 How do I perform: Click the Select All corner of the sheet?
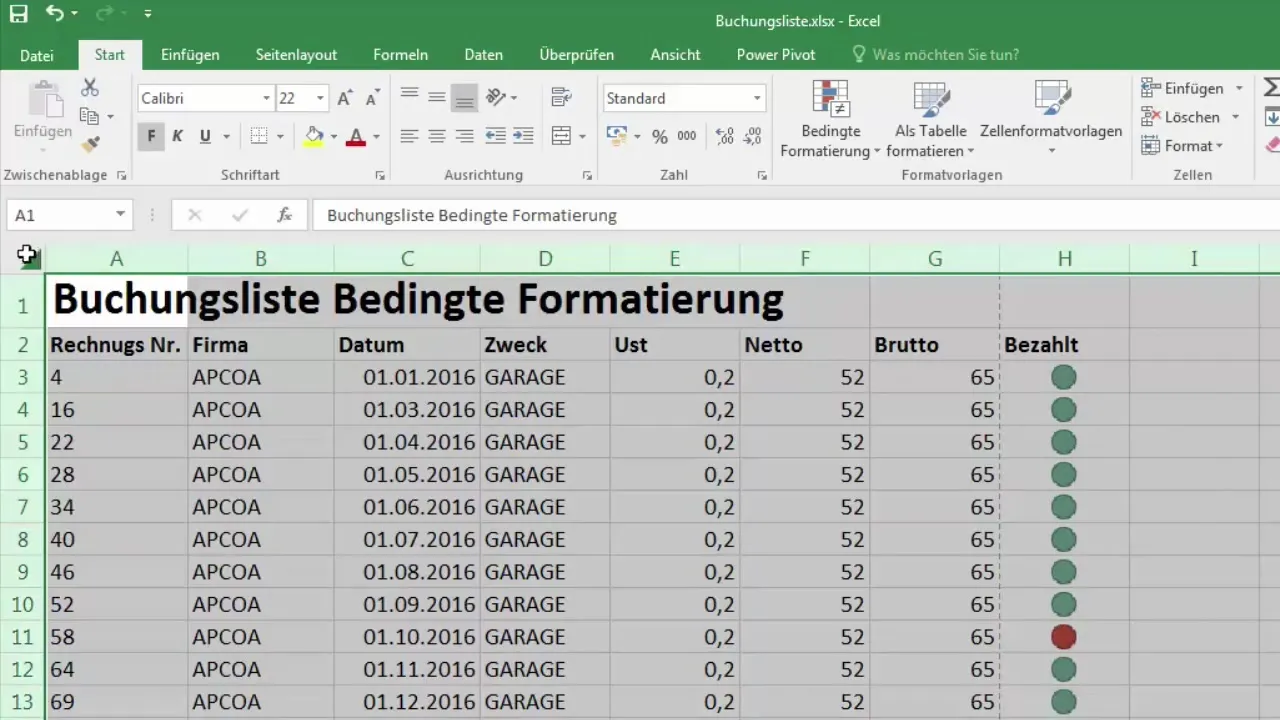click(x=28, y=258)
